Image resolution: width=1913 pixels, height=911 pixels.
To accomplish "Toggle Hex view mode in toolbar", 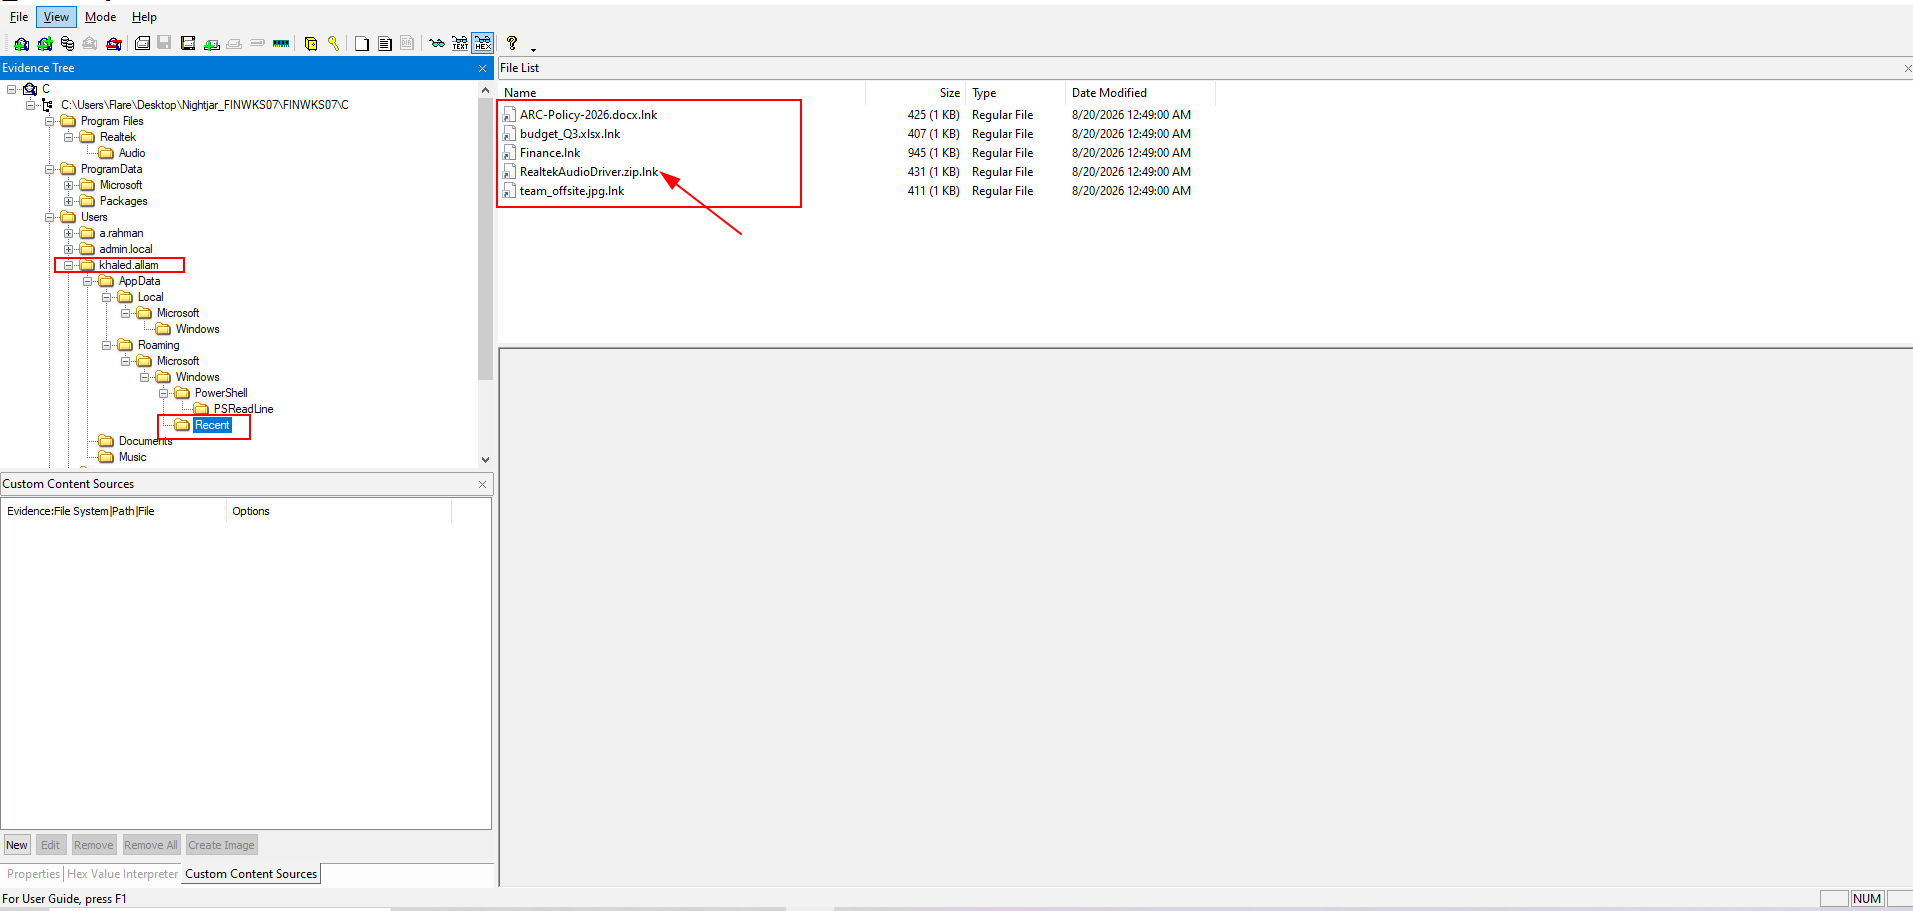I will tap(483, 44).
